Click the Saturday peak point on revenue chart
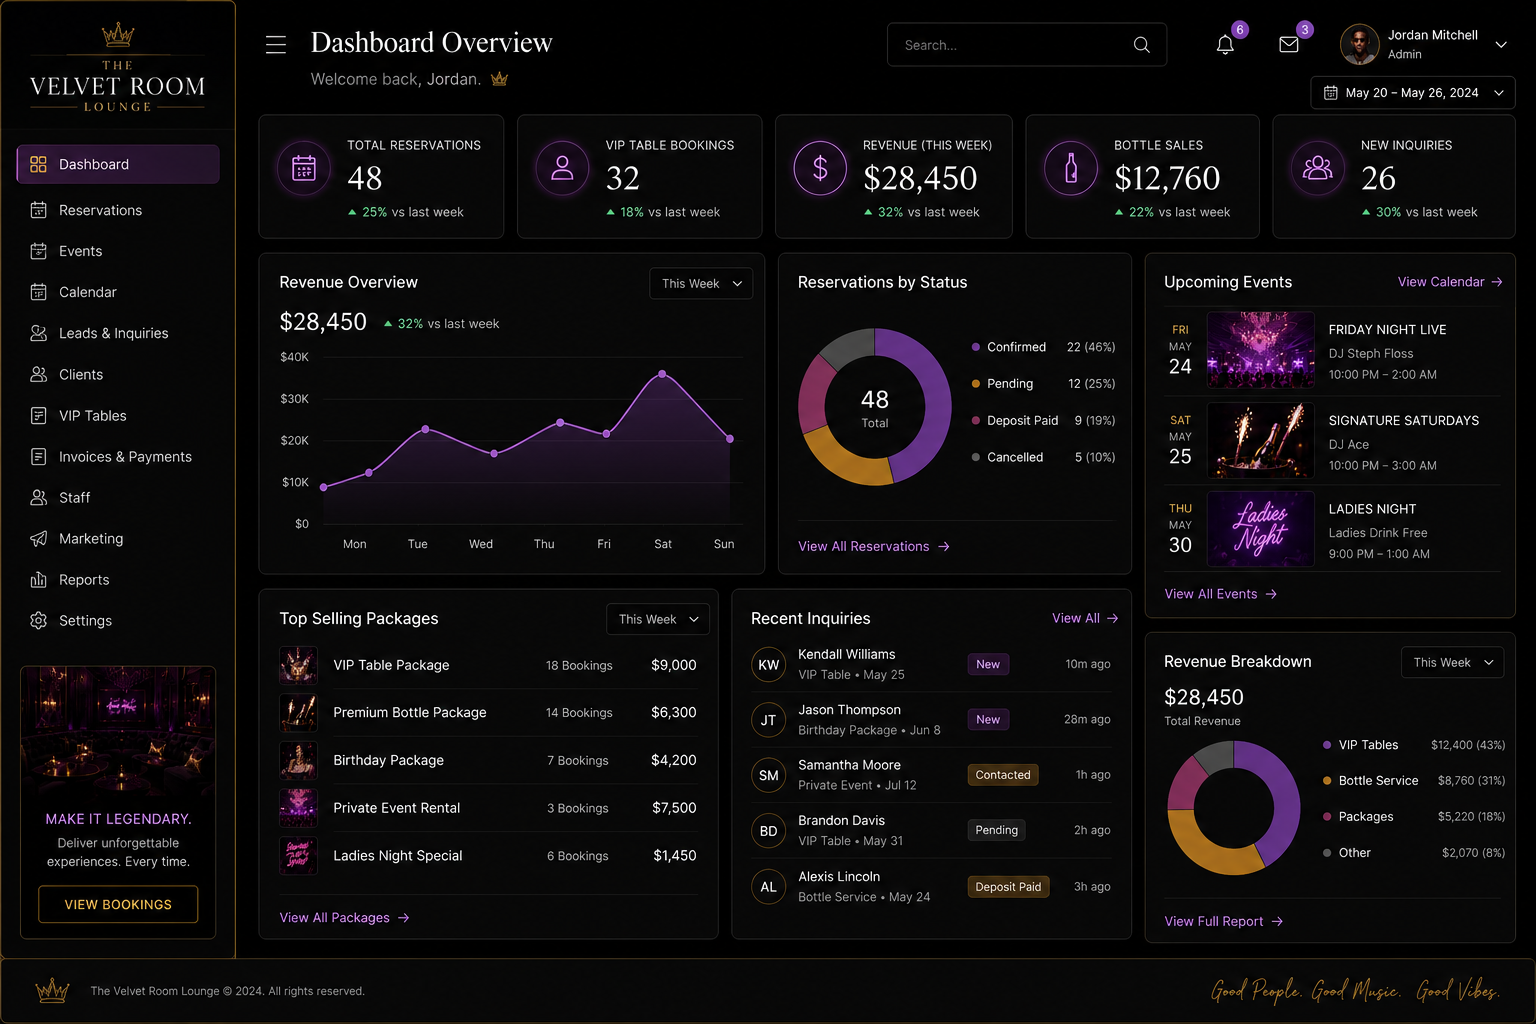The width and height of the screenshot is (1536, 1024). tap(662, 374)
